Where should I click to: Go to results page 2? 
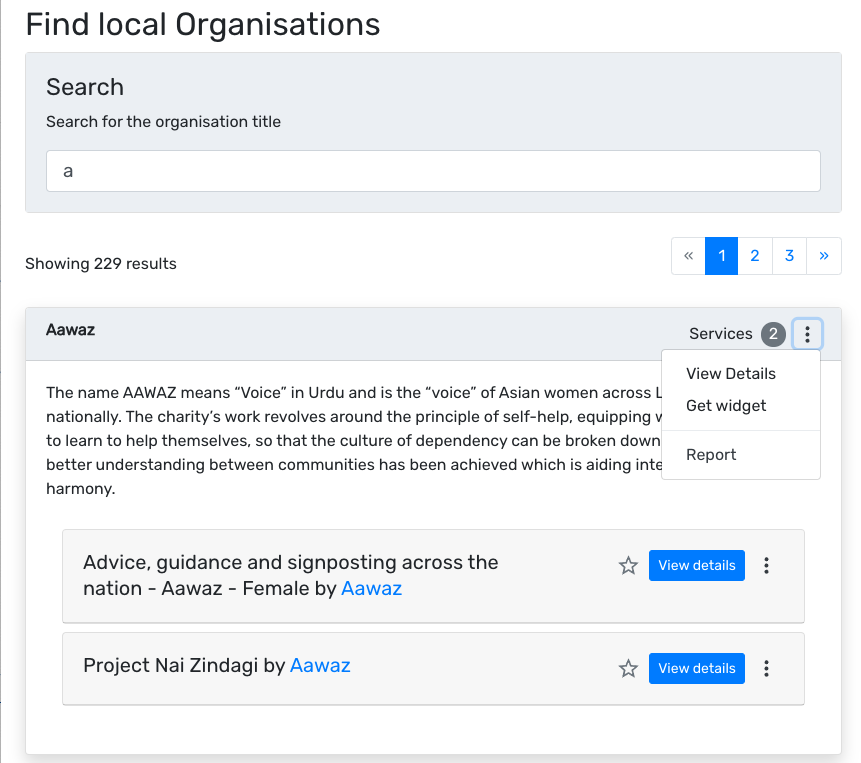point(754,256)
